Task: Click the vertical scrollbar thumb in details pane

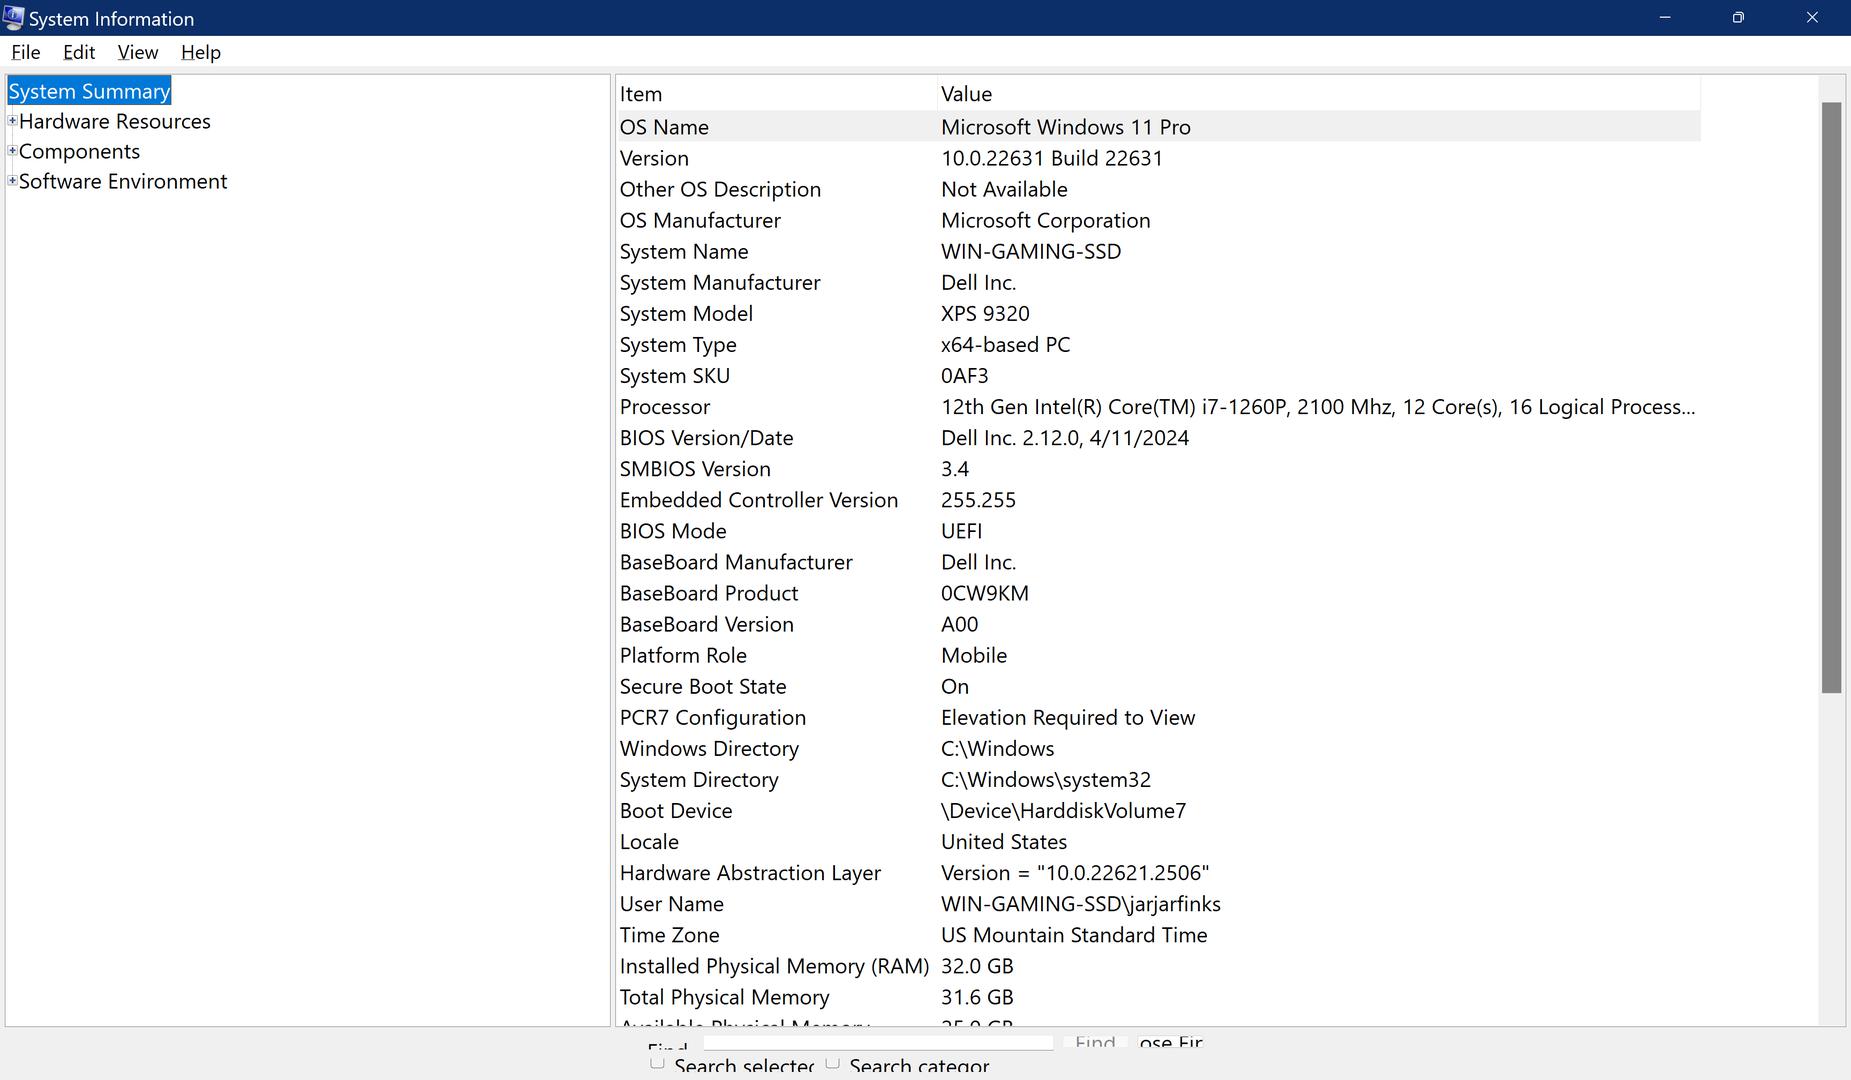Action: [x=1831, y=397]
